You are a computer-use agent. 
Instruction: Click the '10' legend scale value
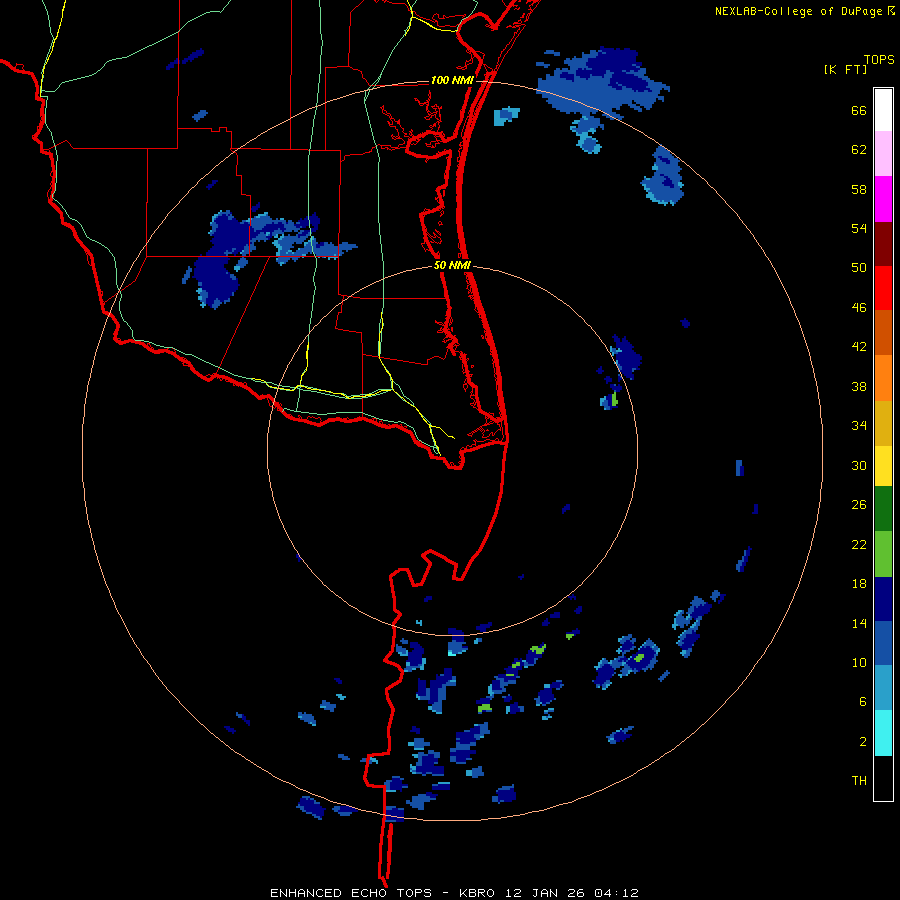tap(859, 662)
